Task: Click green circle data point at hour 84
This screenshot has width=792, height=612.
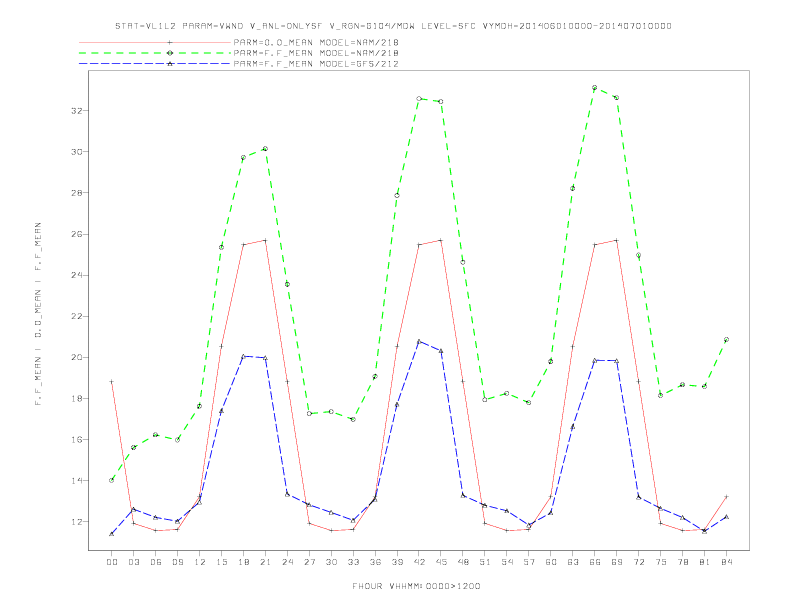Action: pos(726,340)
